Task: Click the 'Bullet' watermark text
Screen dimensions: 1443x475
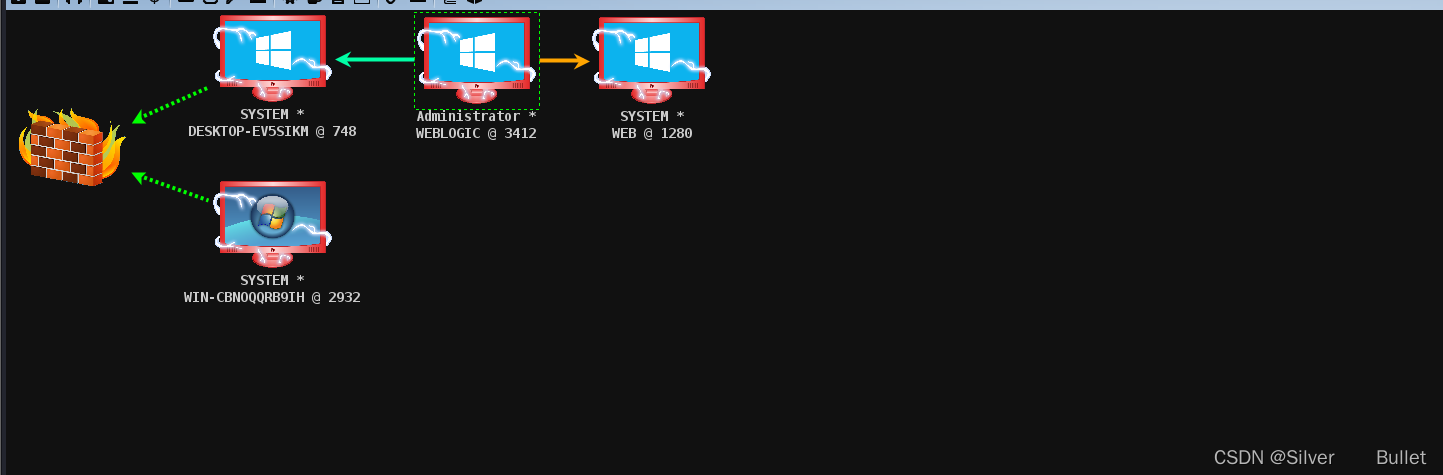Action: [1401, 457]
